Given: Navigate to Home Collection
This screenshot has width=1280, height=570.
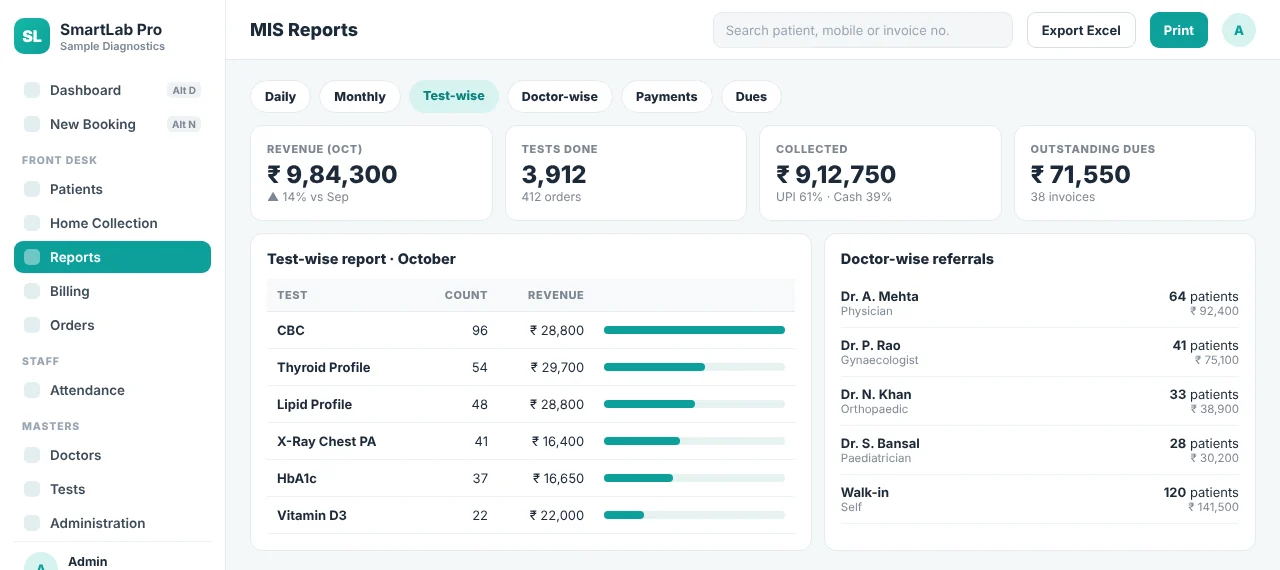Looking at the screenshot, I should (x=112, y=223).
